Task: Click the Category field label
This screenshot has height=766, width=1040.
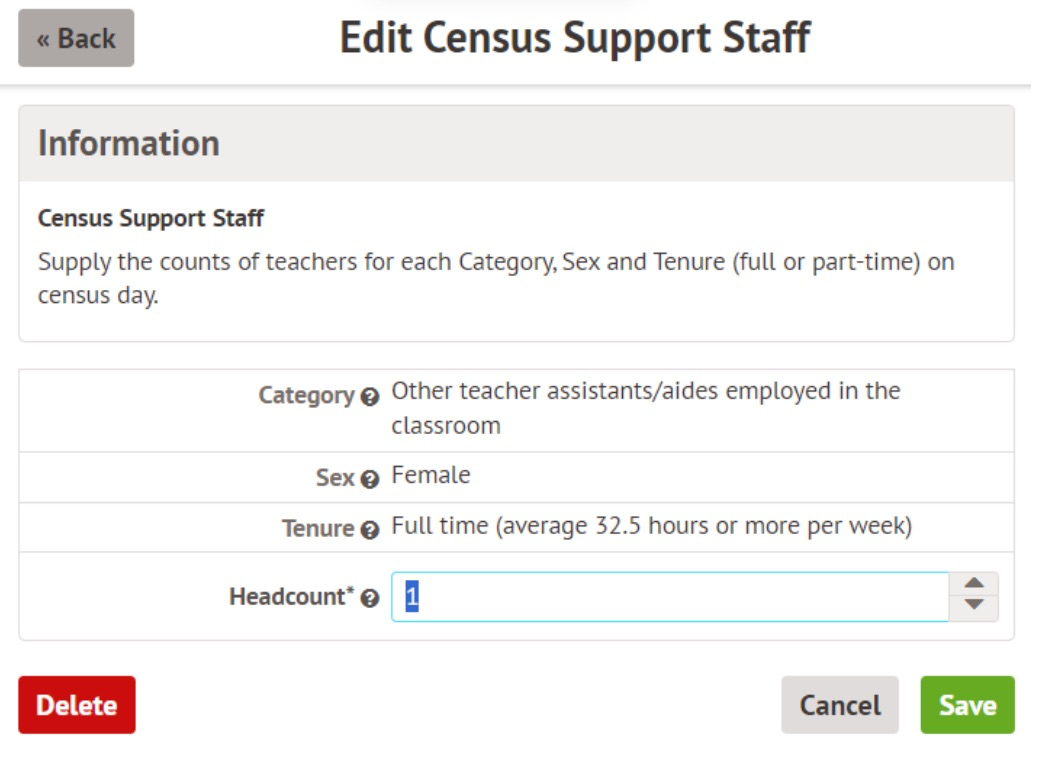Action: (306, 396)
